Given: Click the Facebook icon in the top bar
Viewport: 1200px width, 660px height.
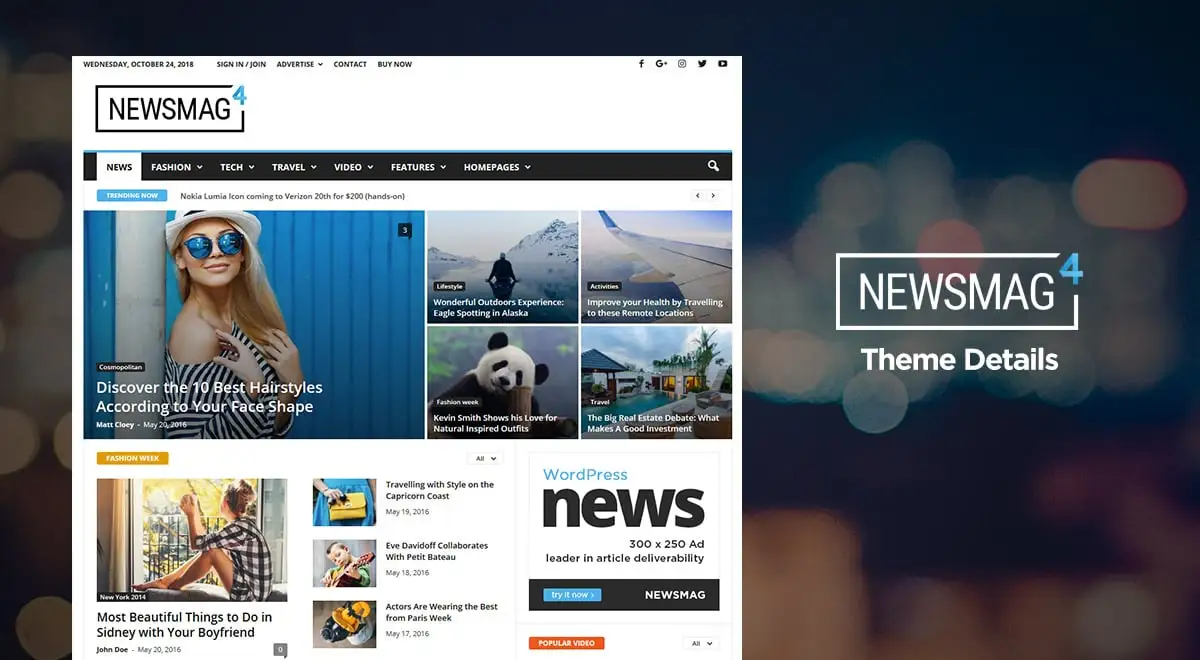Looking at the screenshot, I should click(641, 63).
